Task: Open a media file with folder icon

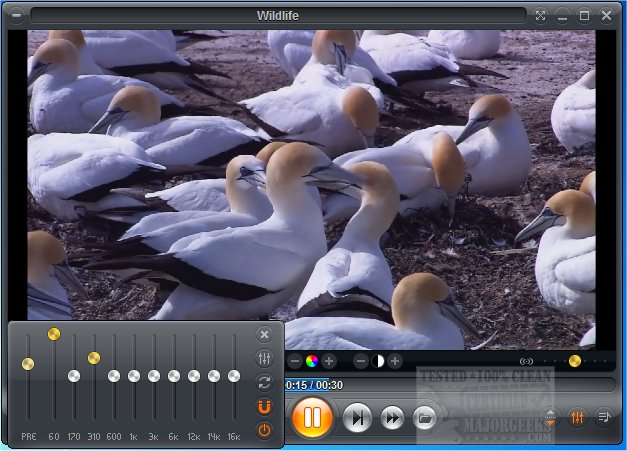Action: coord(425,417)
